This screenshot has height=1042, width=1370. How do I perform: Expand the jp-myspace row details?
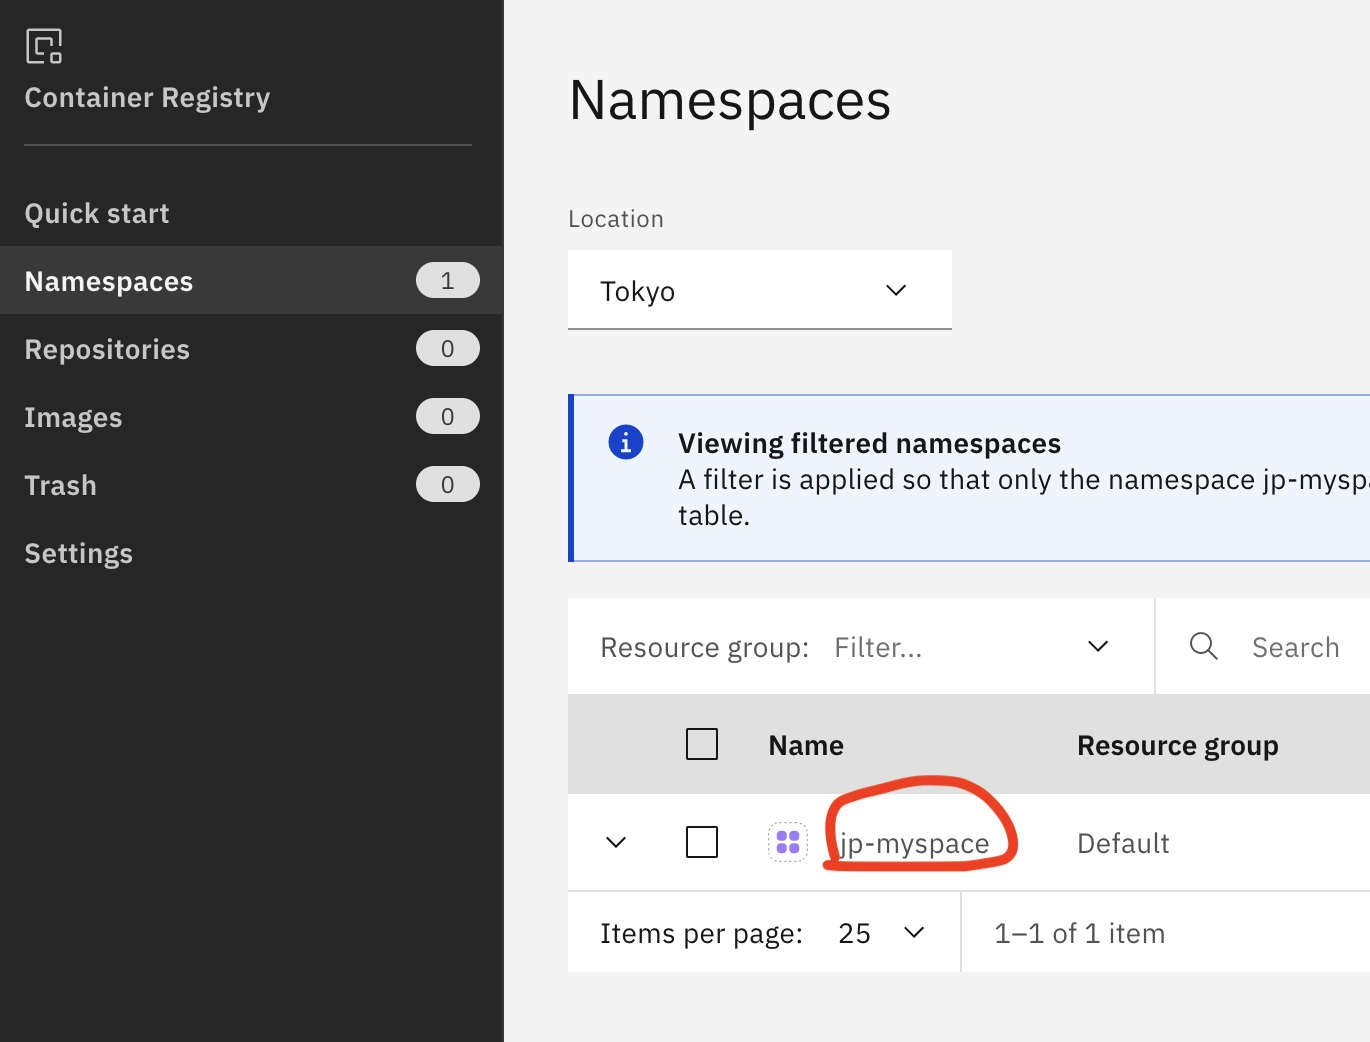(x=616, y=842)
